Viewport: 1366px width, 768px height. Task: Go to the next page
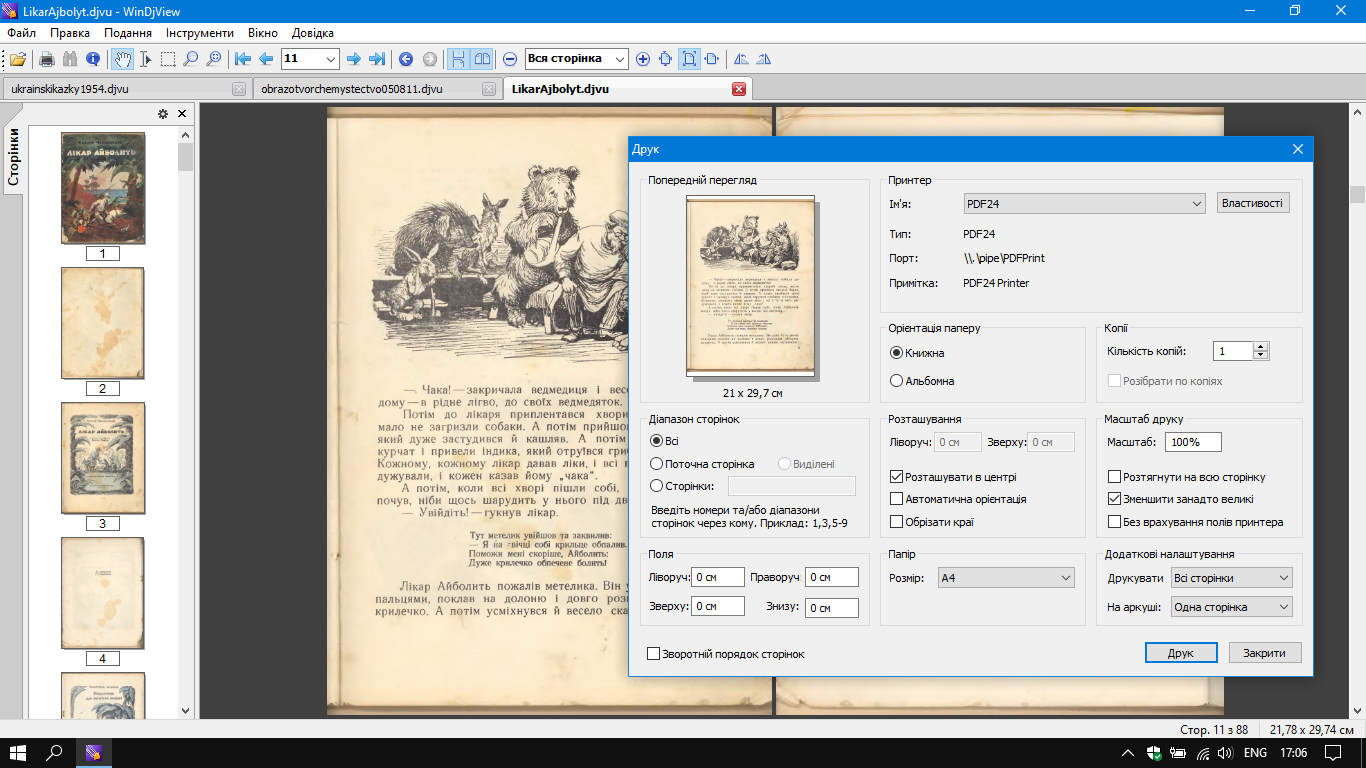(x=353, y=59)
